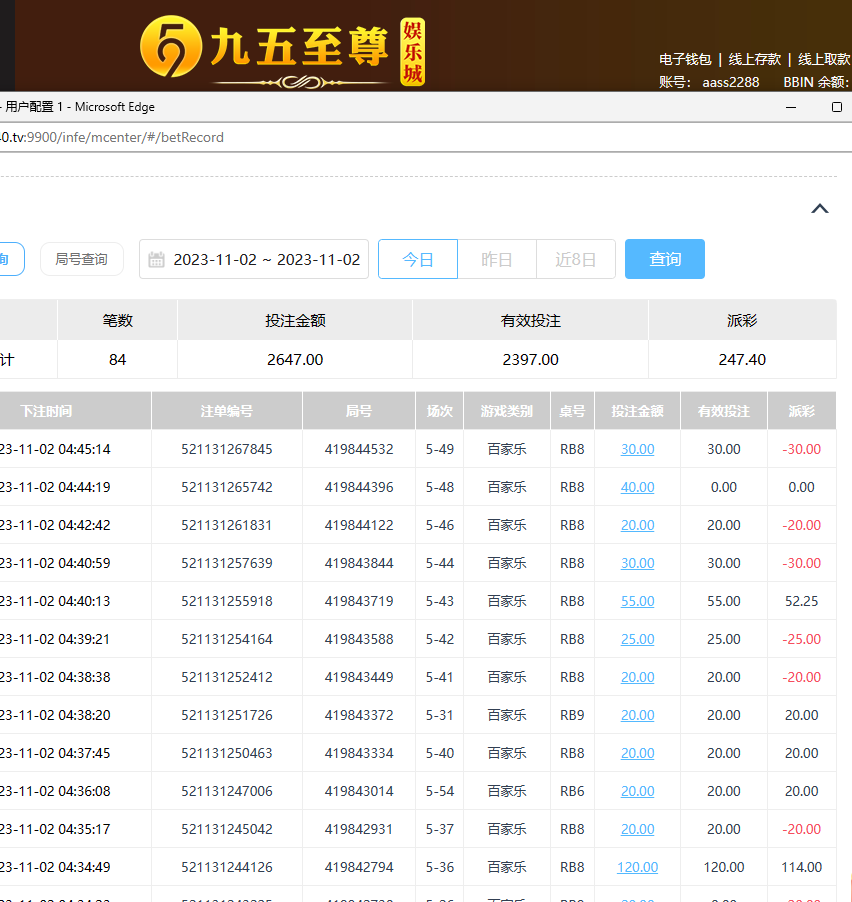The width and height of the screenshot is (852, 902).
Task: Go to 线上存款 in the header
Action: coord(754,59)
